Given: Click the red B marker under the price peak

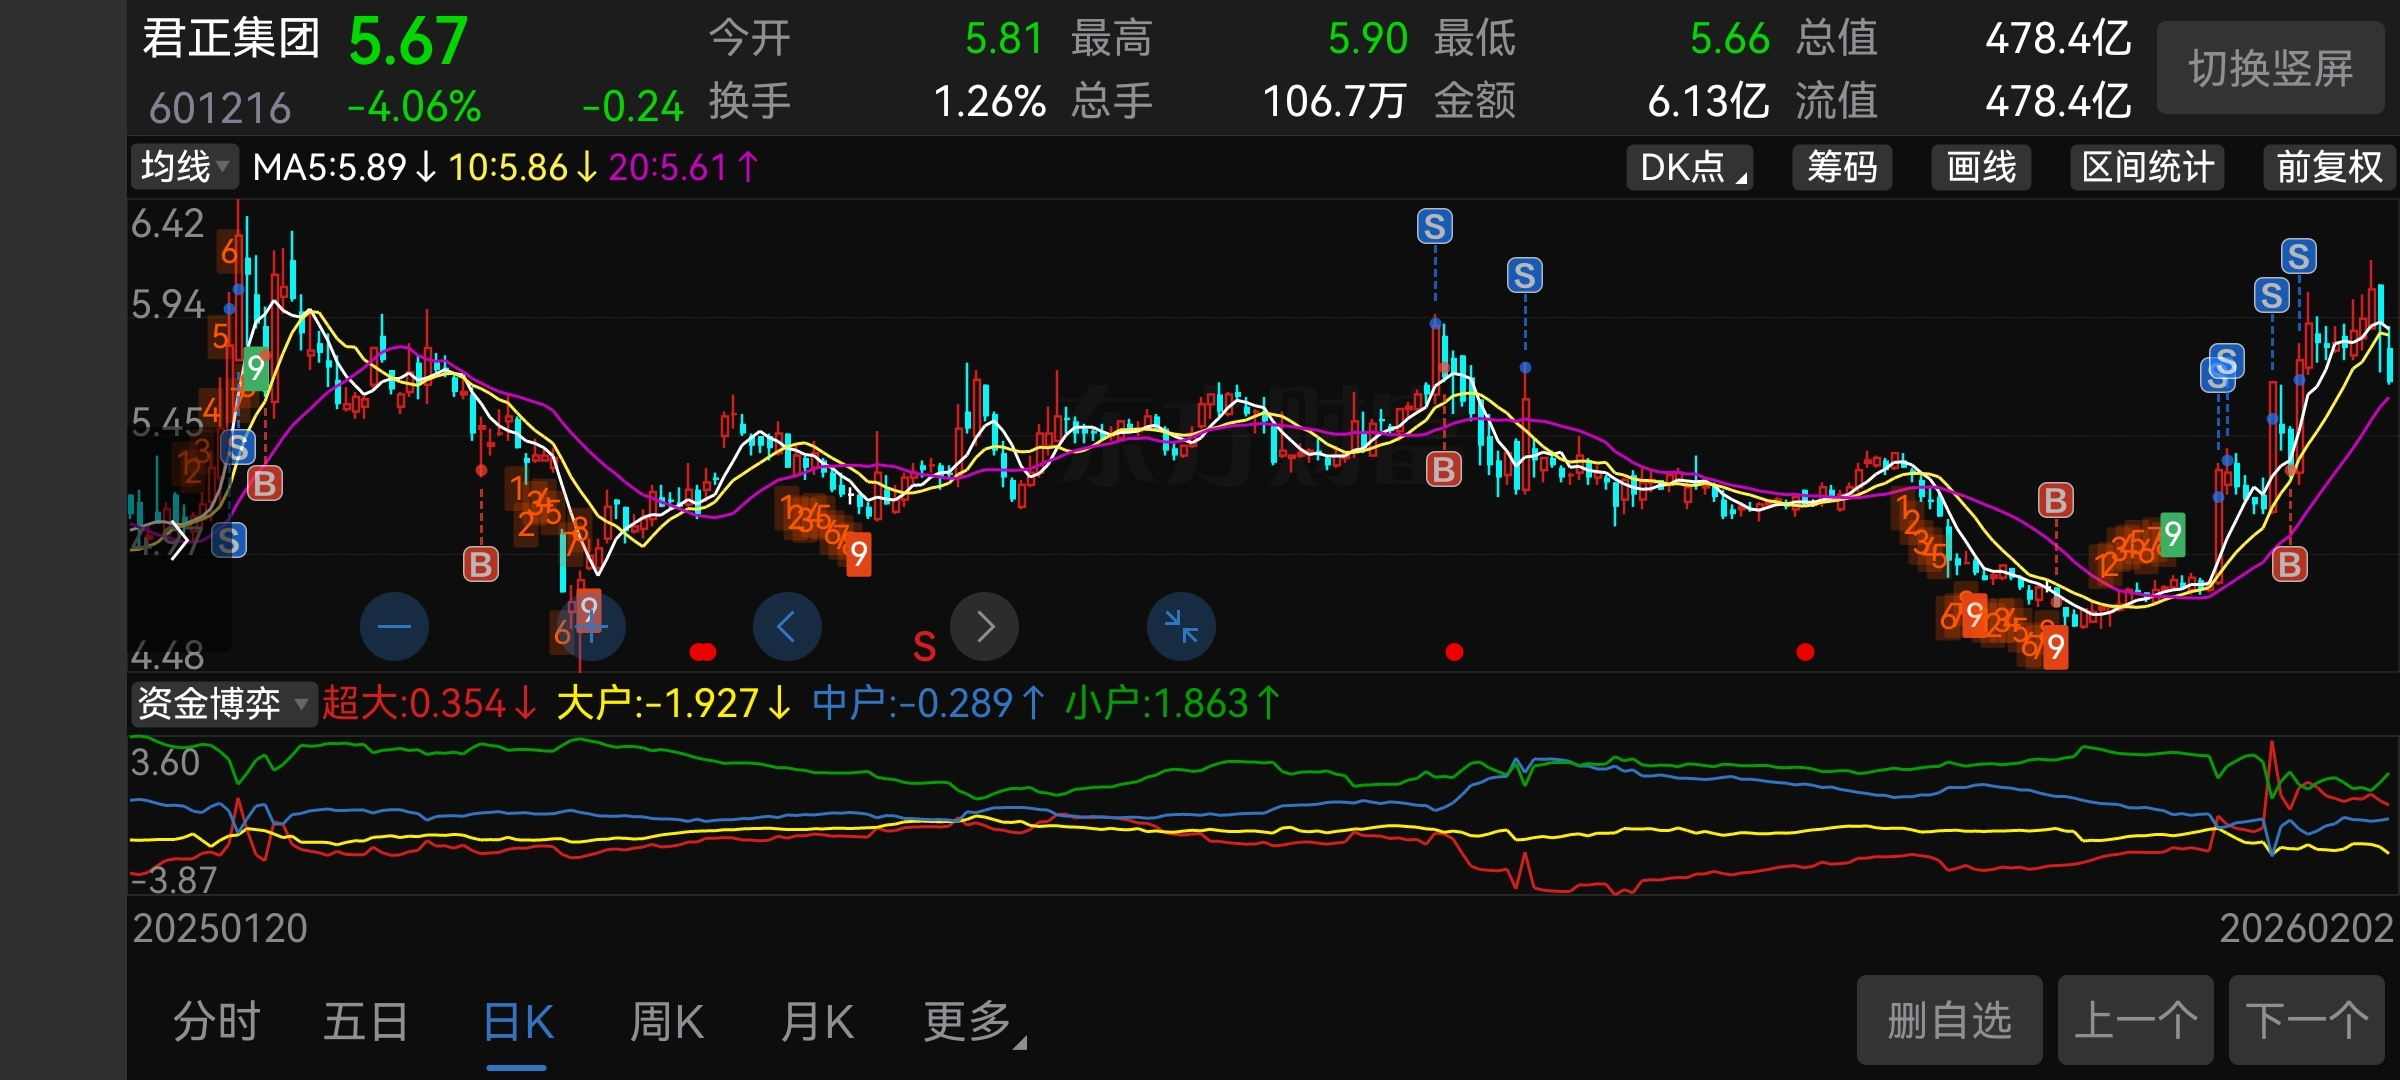Looking at the screenshot, I should 1443,468.
